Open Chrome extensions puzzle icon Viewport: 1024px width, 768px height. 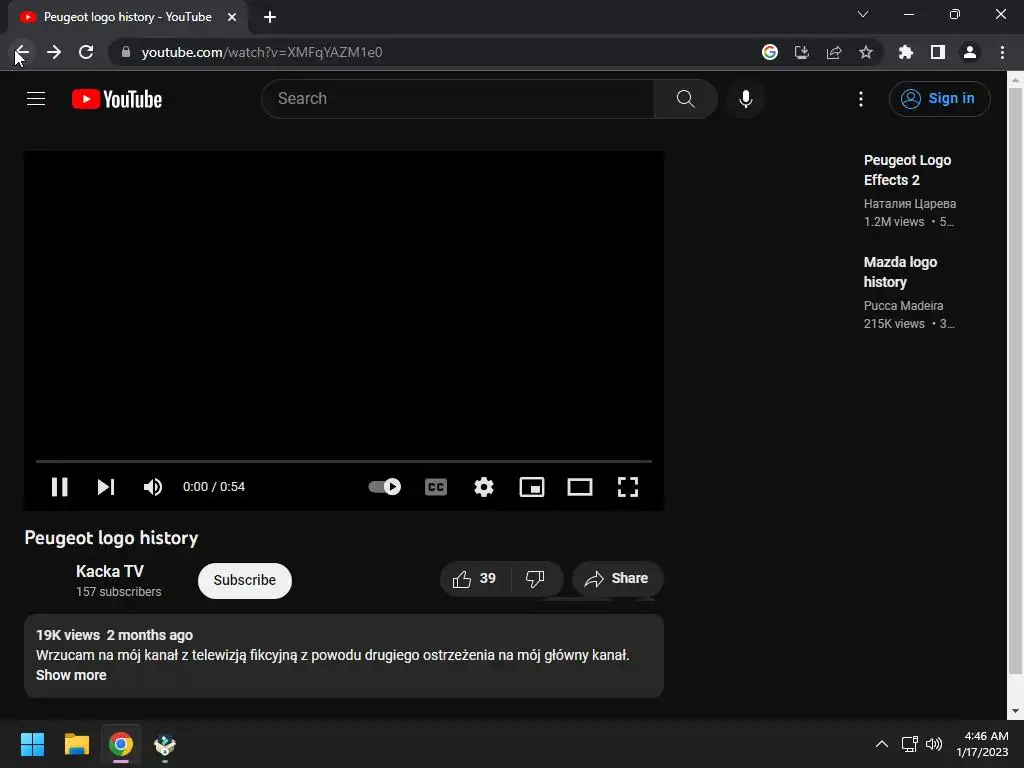905,52
